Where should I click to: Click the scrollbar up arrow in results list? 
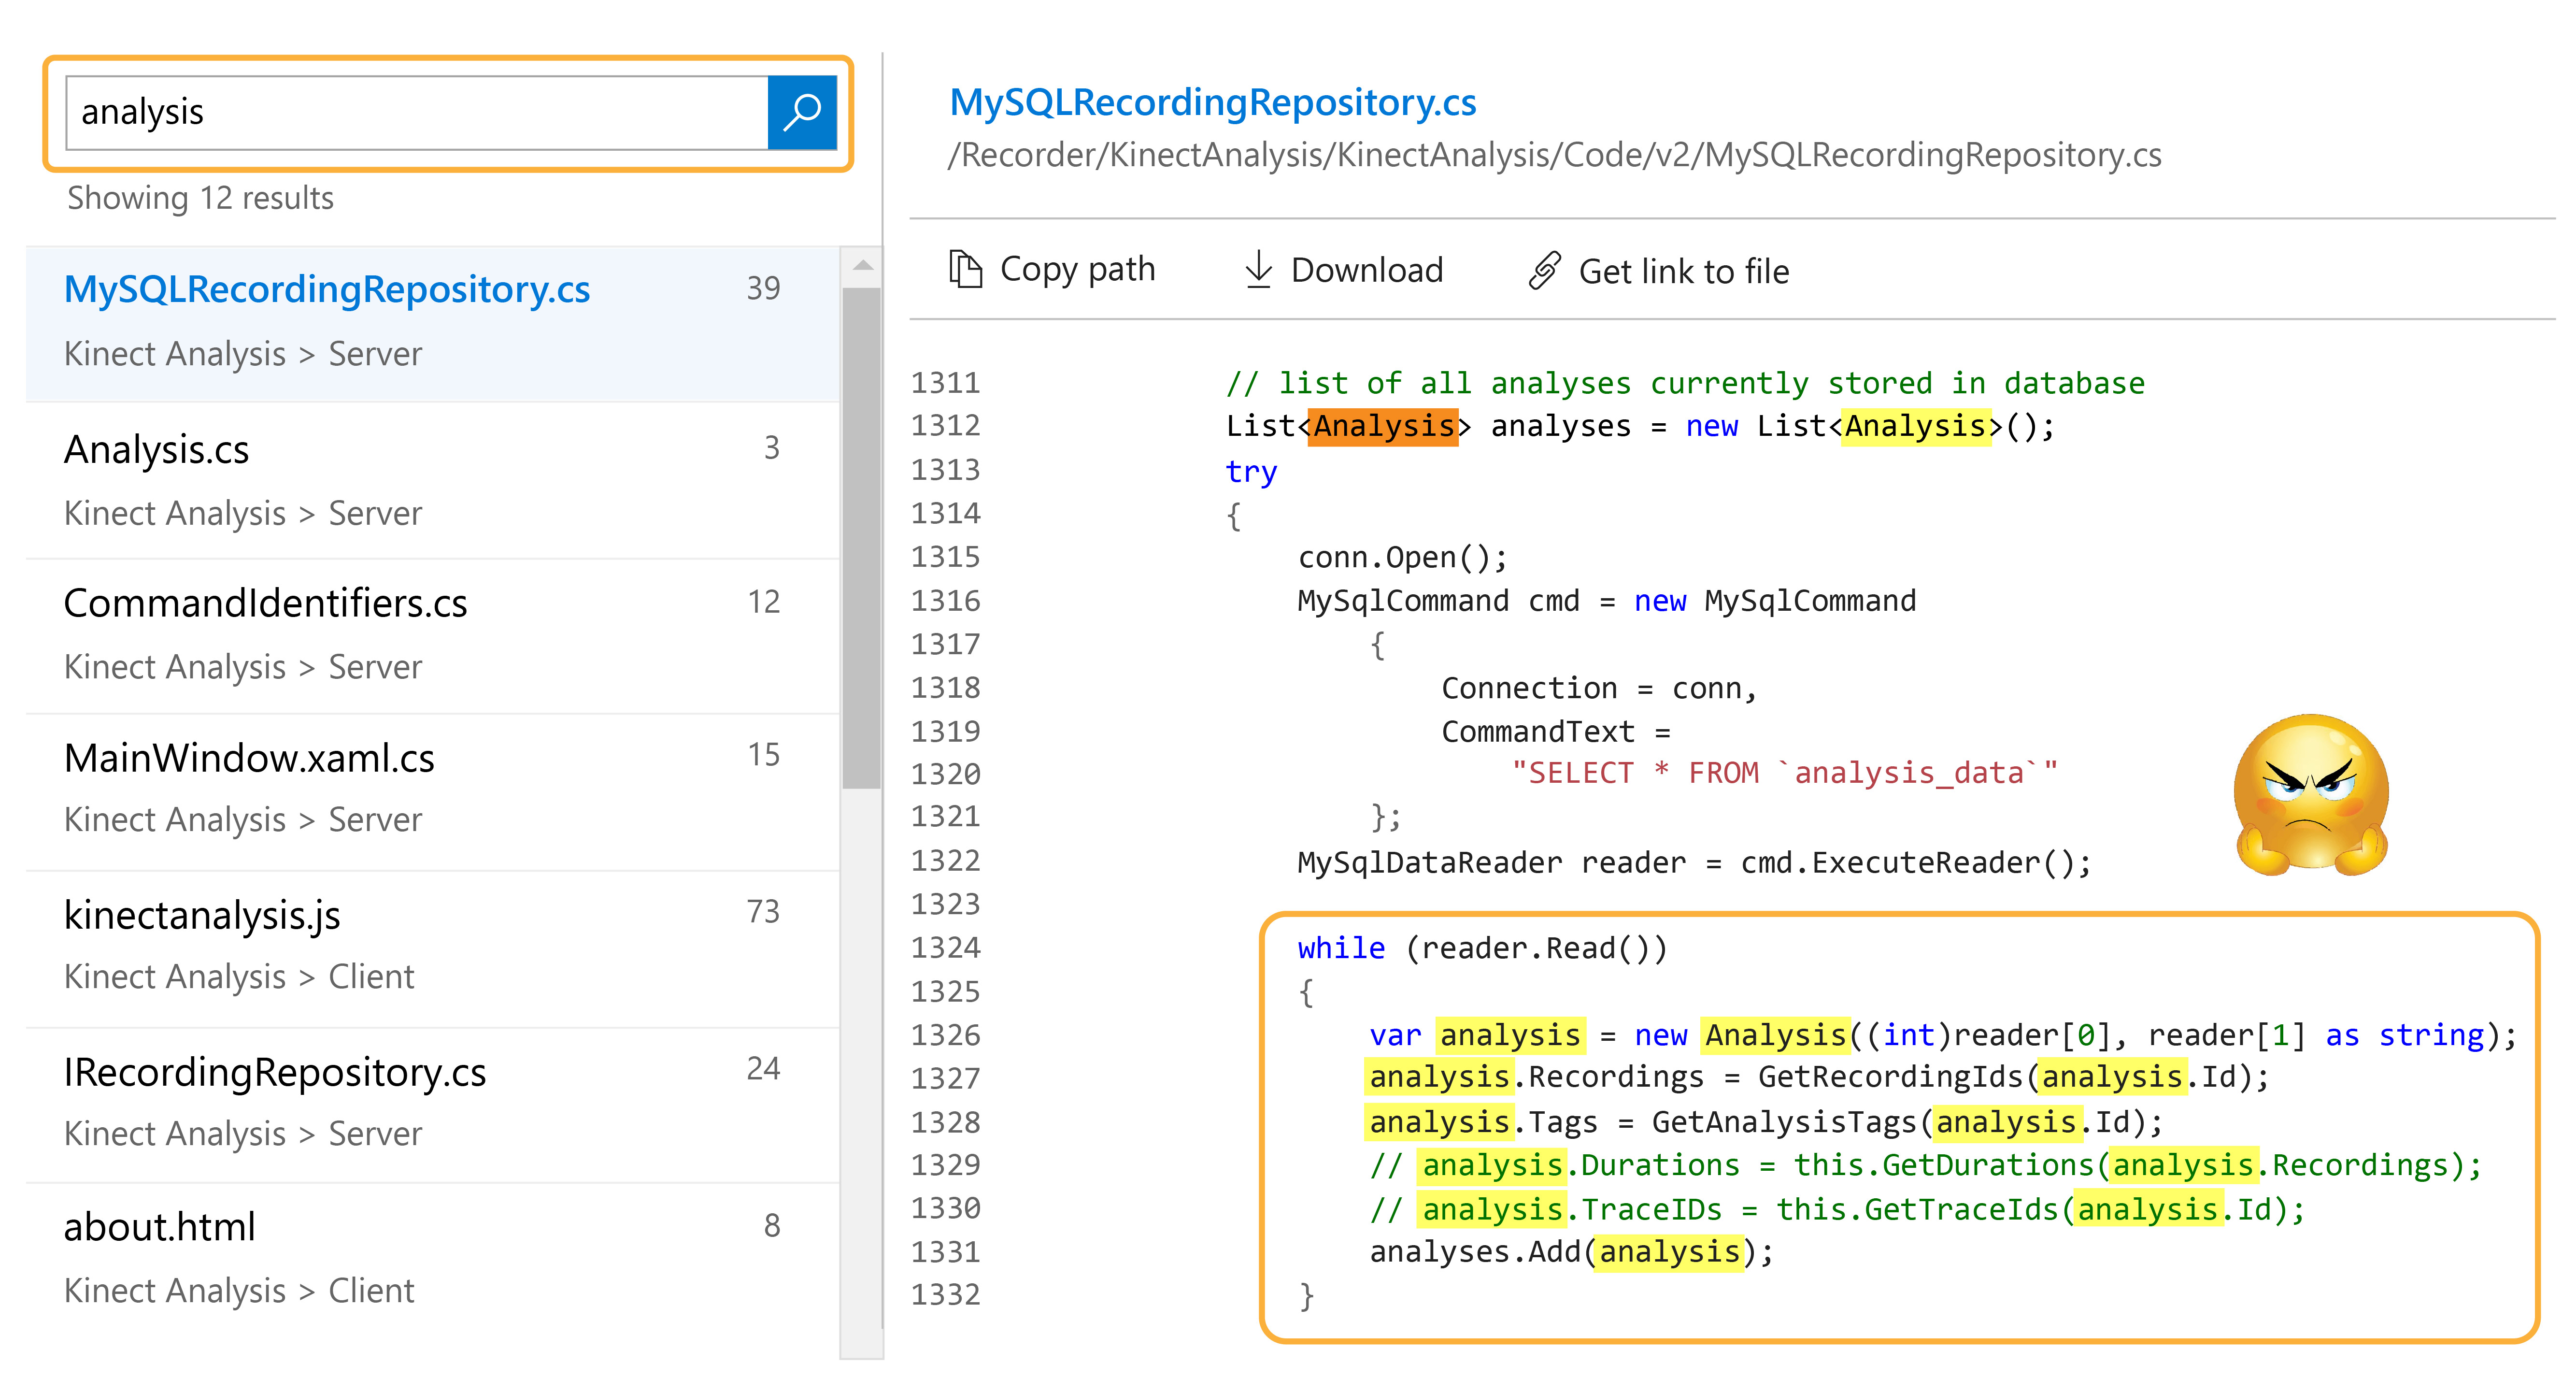(862, 266)
